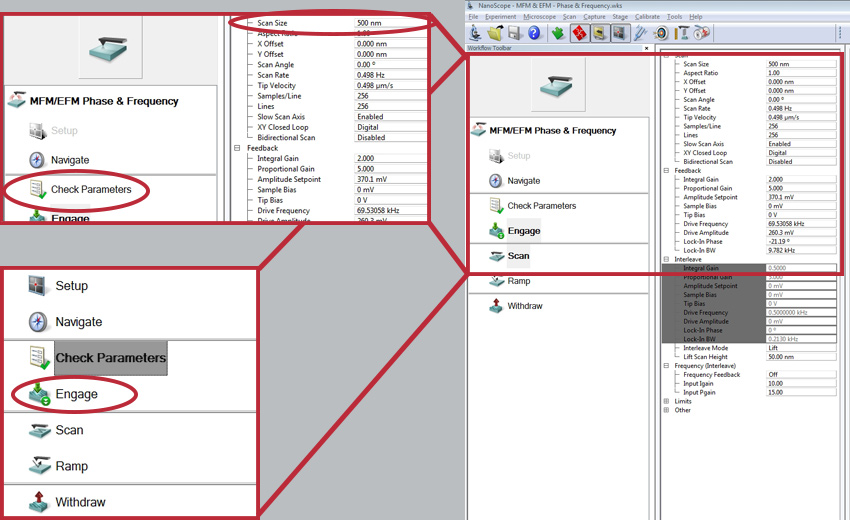Click the Ramp icon in the main workflow toolbar
850x520 pixels.
(x=497, y=281)
